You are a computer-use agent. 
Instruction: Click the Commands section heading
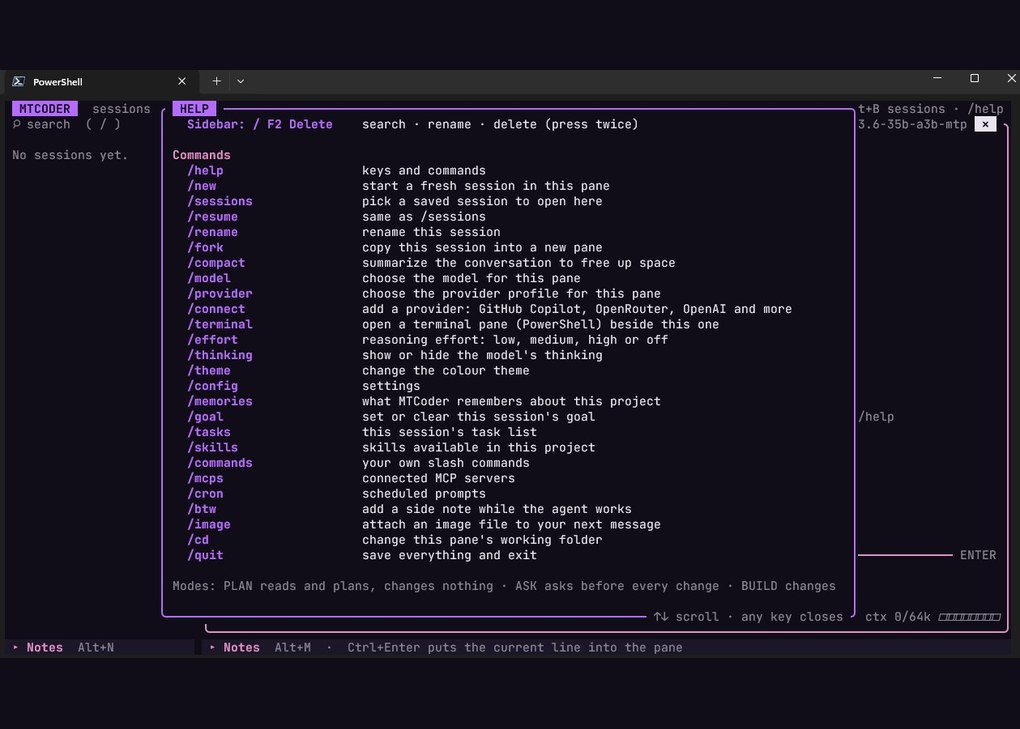point(202,155)
